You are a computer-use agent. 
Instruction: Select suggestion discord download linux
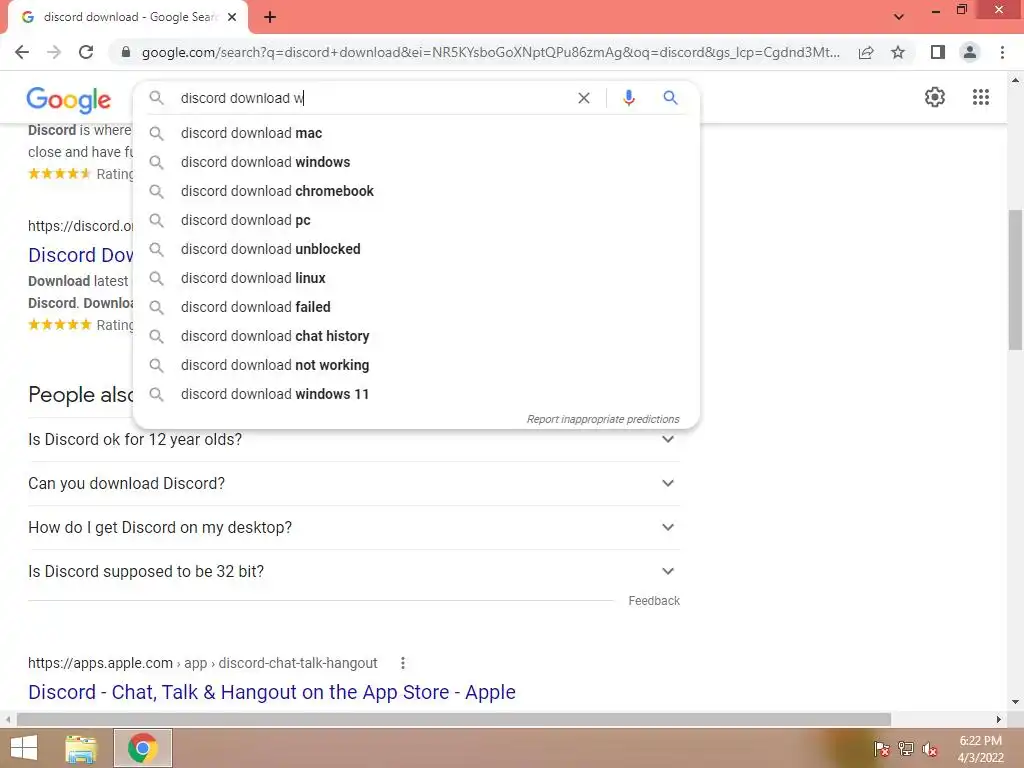416,278
